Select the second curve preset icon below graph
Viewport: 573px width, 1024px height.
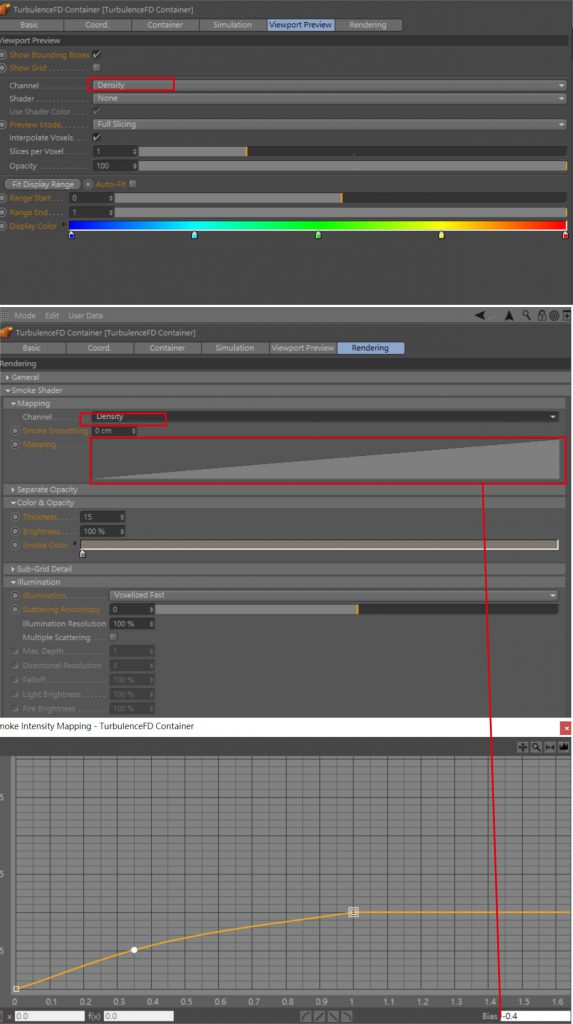point(318,1016)
